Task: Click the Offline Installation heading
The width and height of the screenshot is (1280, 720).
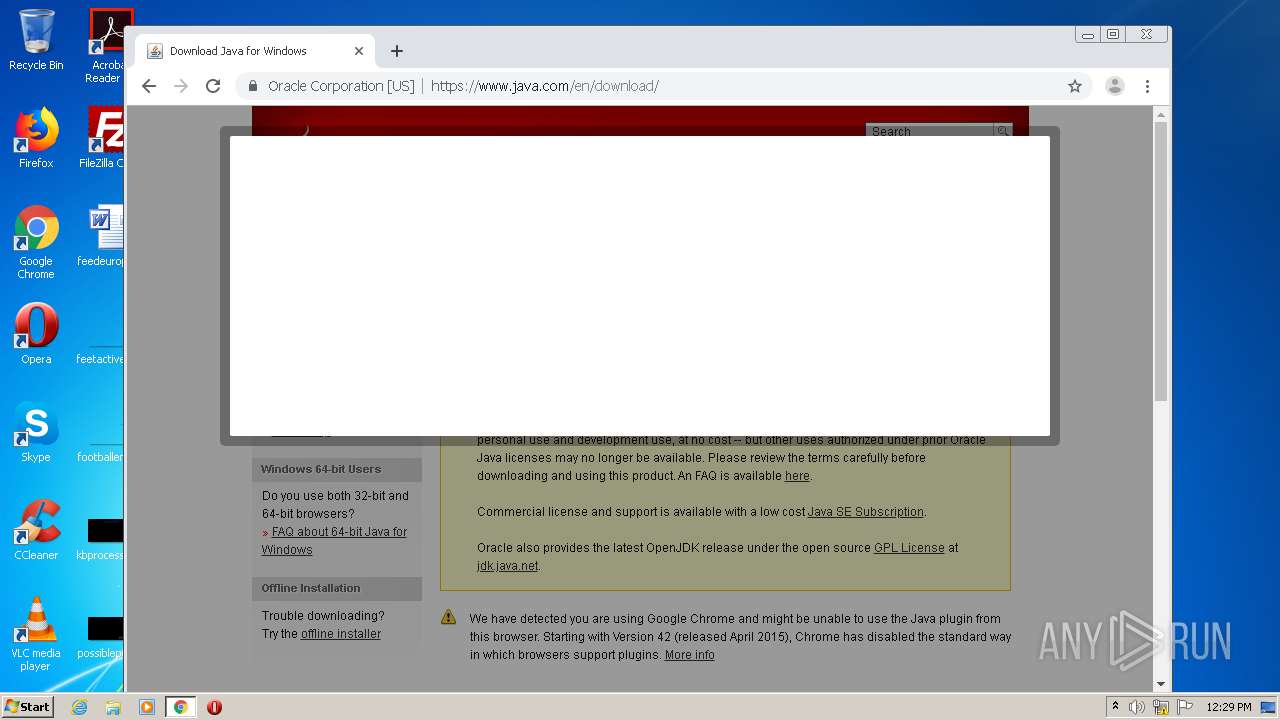Action: (311, 588)
